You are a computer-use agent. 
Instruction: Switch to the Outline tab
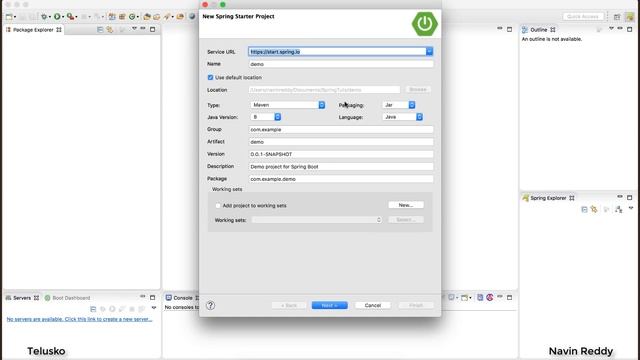(x=538, y=30)
